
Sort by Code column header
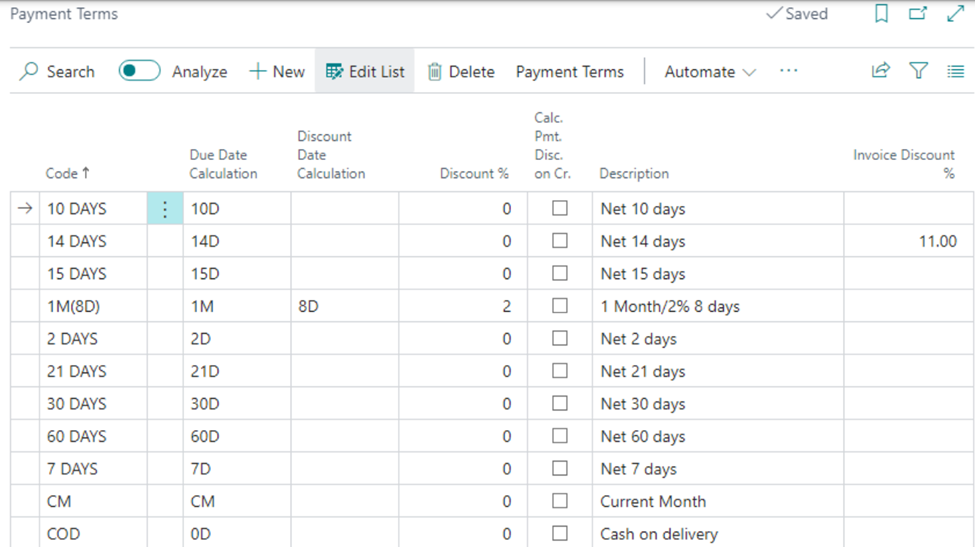pyautogui.click(x=67, y=173)
